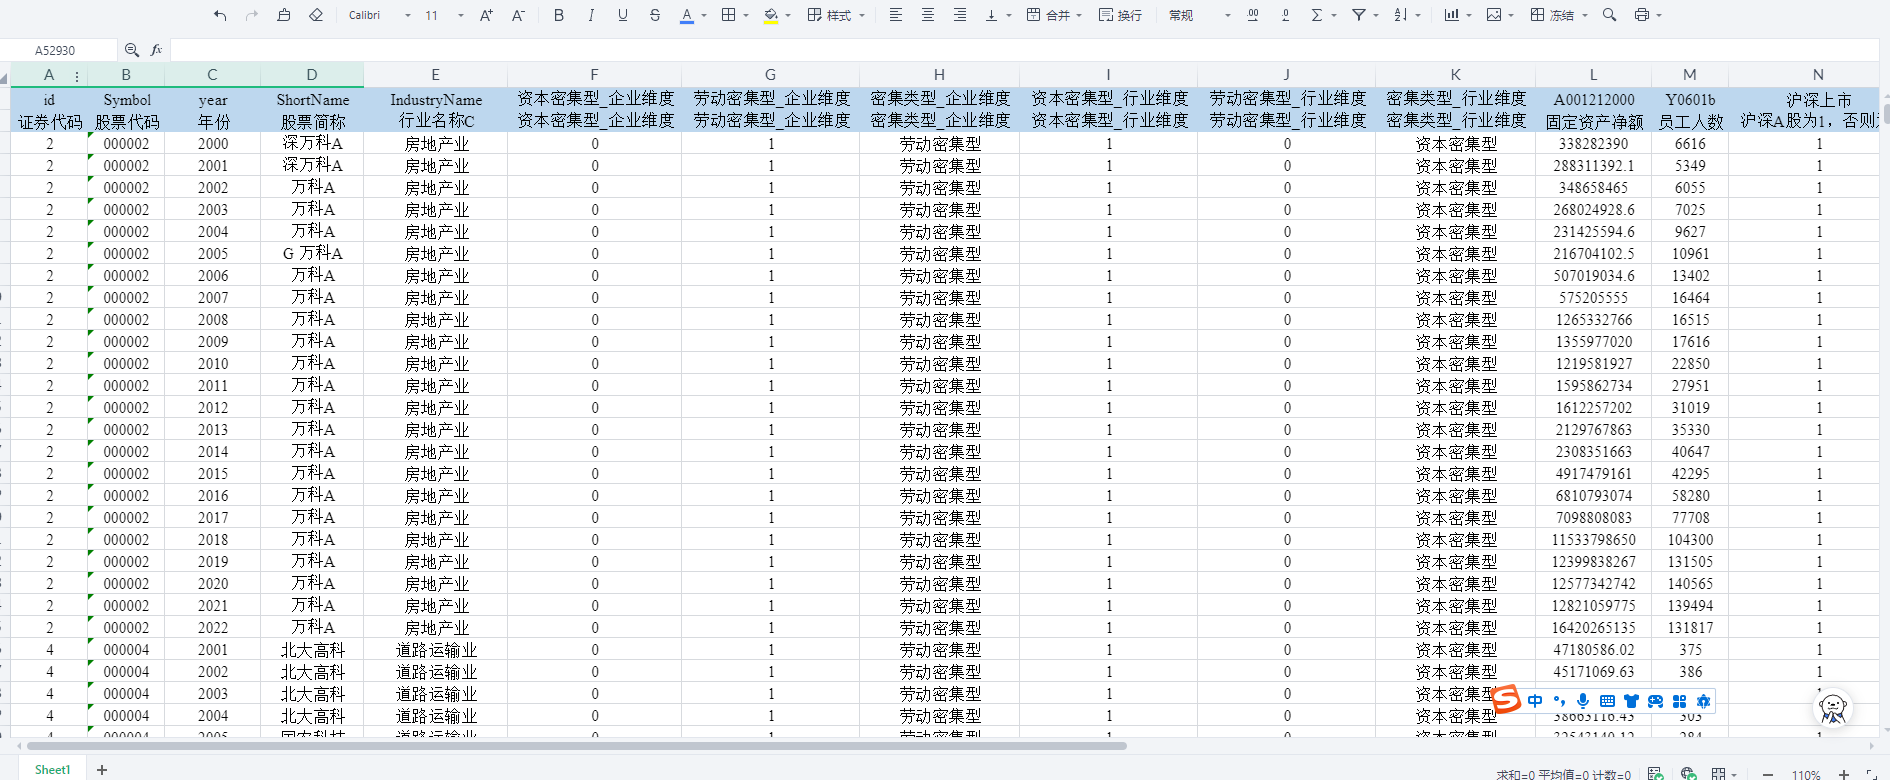Toggle bold formatting
This screenshot has height=780, width=1890.
pos(559,15)
